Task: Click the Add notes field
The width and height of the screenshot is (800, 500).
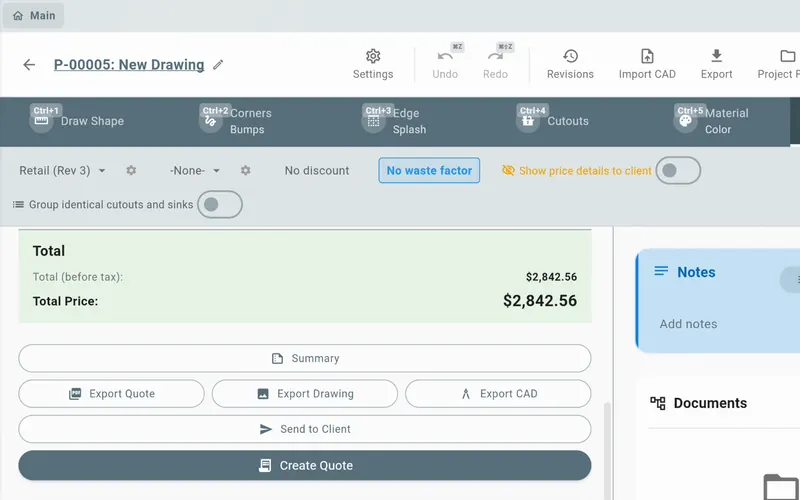Action: click(x=688, y=324)
